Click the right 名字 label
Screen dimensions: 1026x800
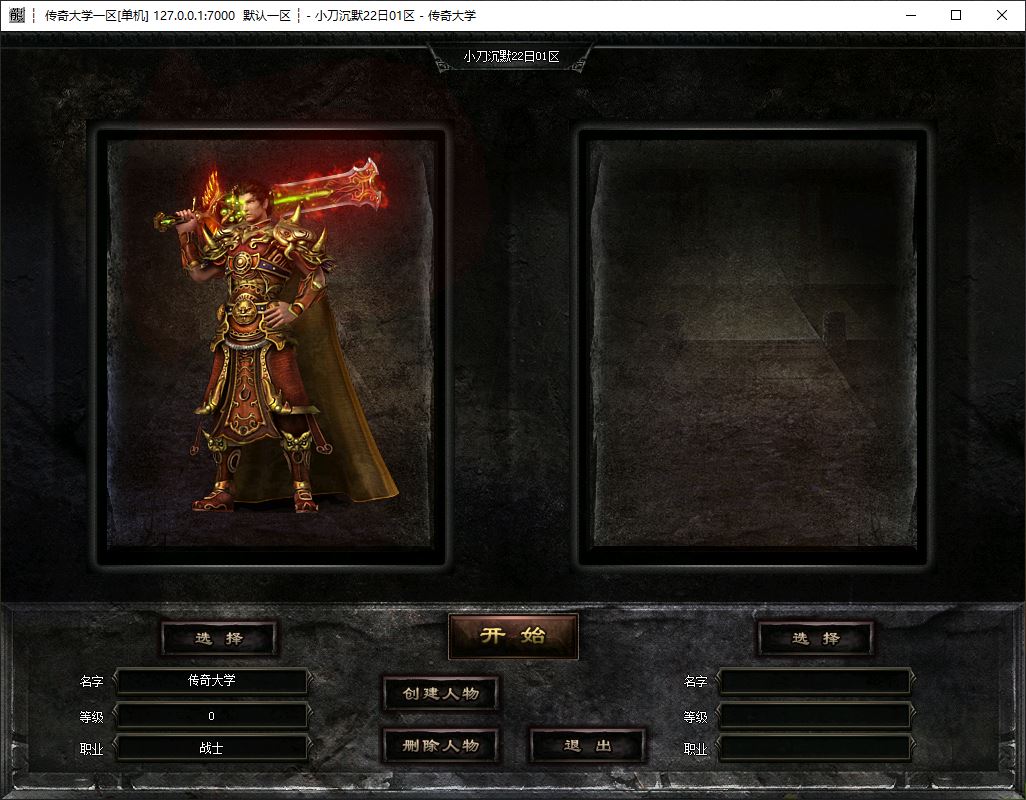coord(696,682)
